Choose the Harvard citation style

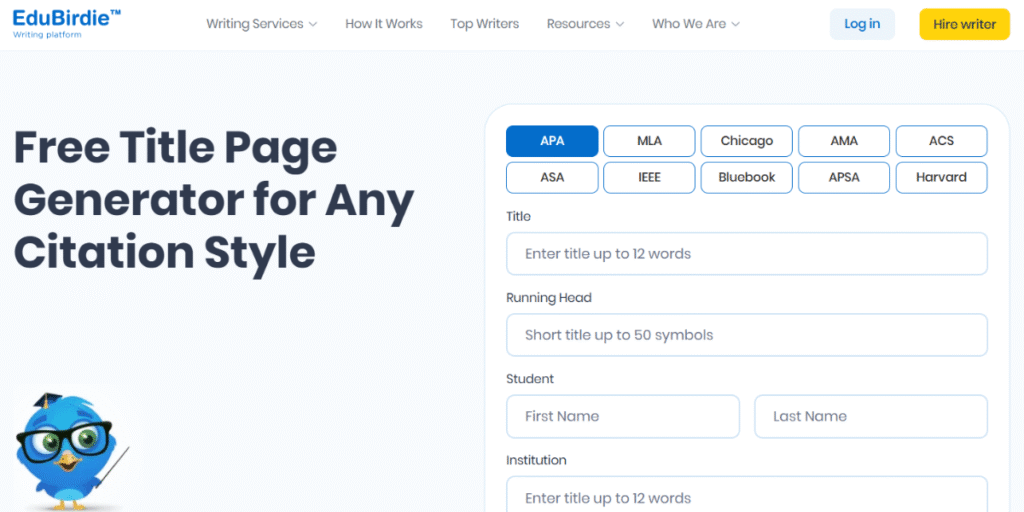pos(941,178)
